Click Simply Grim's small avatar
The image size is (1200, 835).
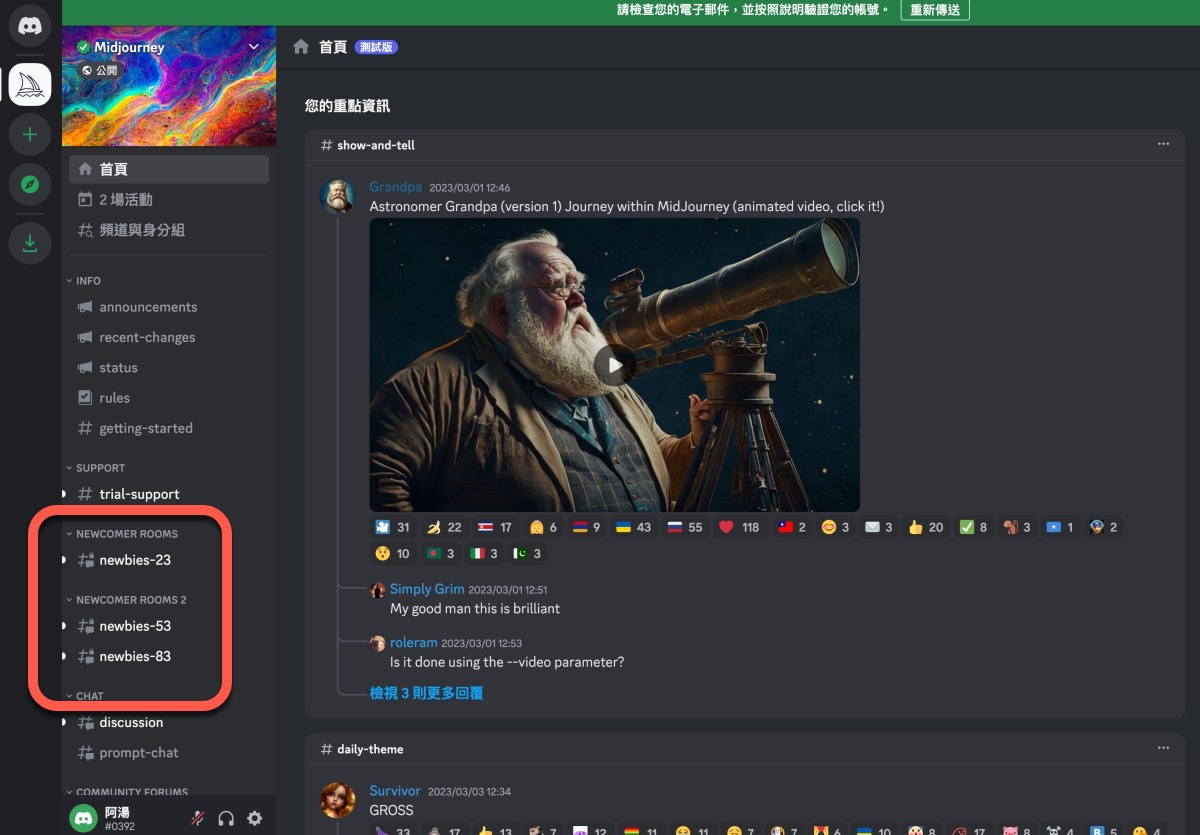point(378,590)
